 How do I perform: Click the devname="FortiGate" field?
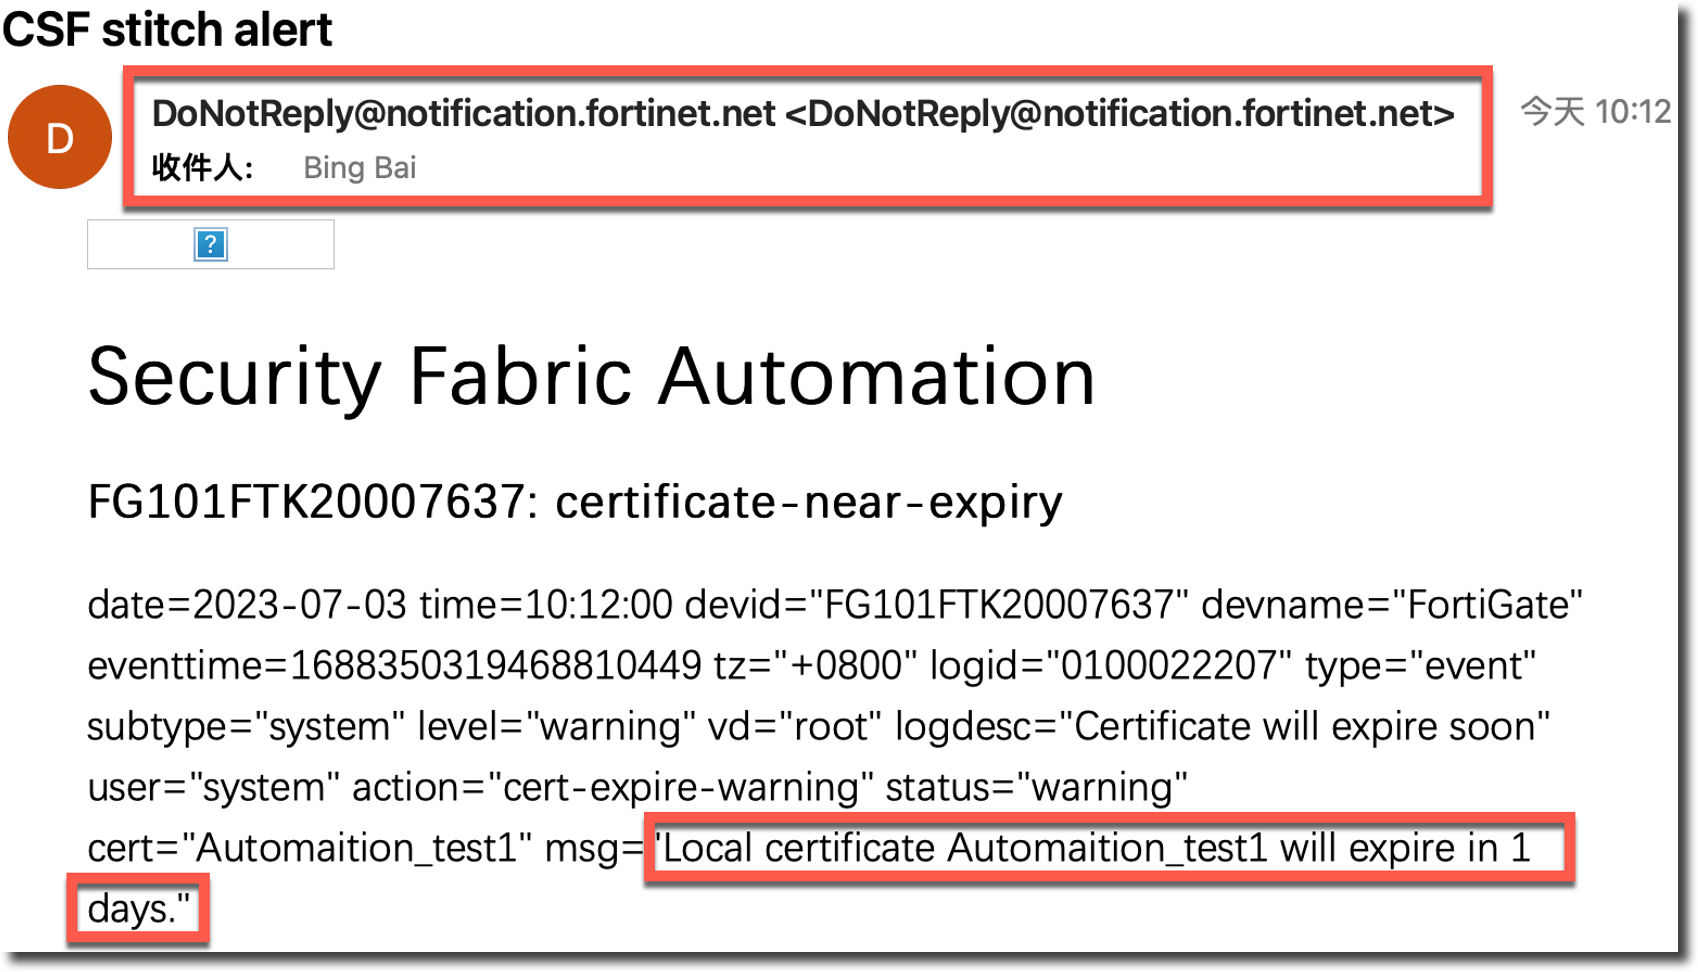[1391, 605]
